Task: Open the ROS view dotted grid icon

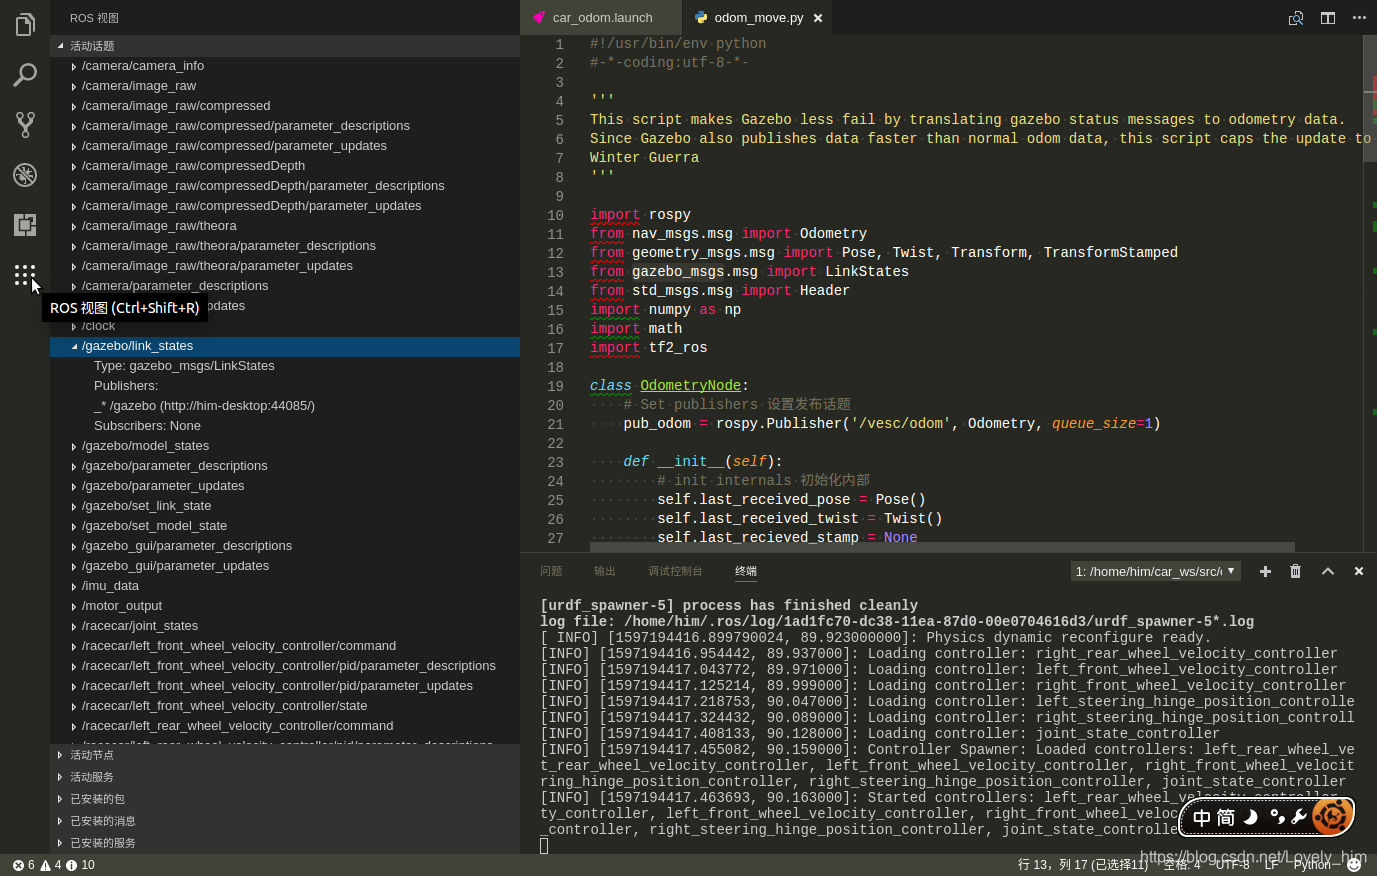Action: click(25, 275)
